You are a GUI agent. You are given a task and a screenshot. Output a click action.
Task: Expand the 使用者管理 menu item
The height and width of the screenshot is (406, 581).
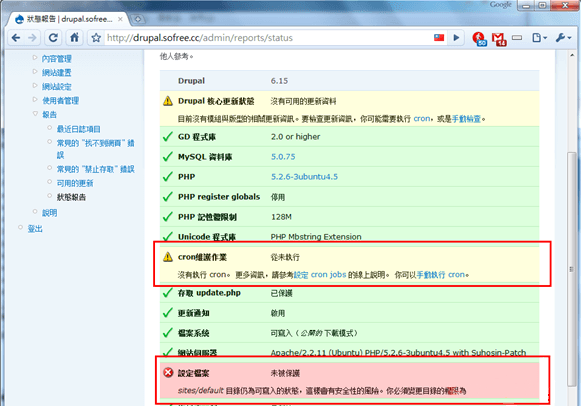[35, 100]
